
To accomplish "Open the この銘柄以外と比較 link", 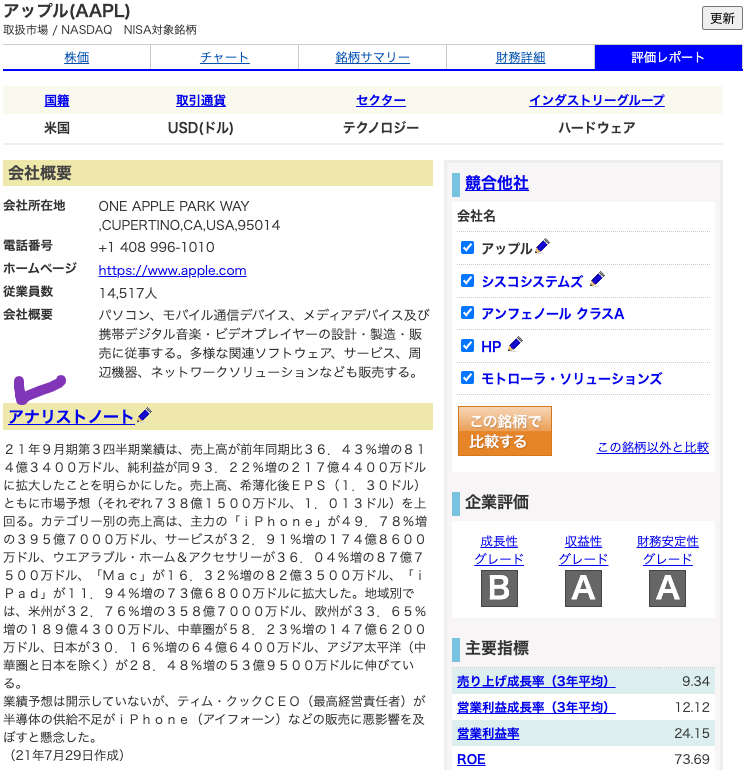I will (x=653, y=447).
